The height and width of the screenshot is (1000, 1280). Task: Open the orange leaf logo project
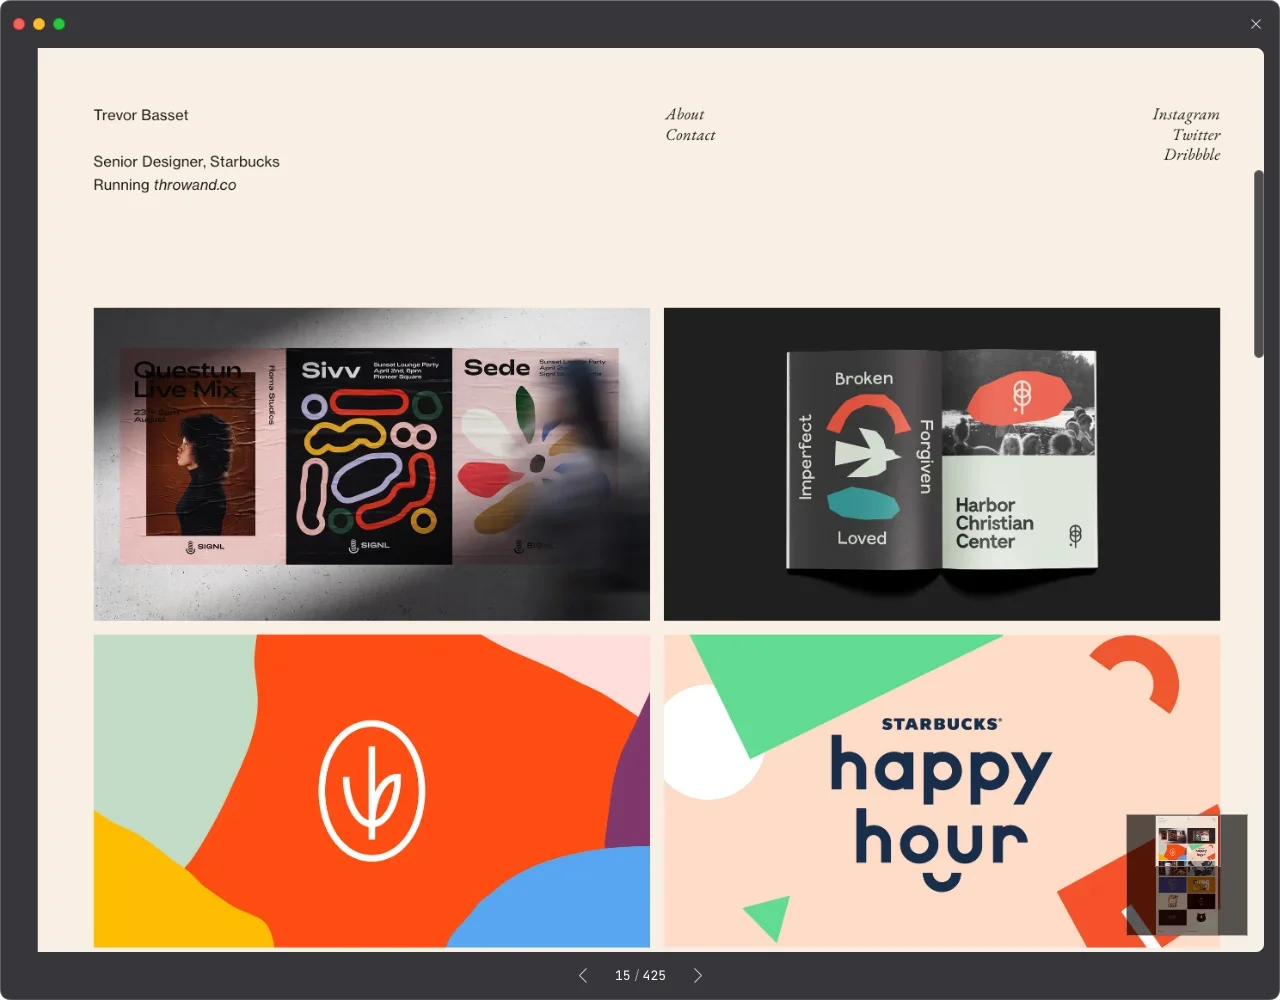tap(371, 790)
